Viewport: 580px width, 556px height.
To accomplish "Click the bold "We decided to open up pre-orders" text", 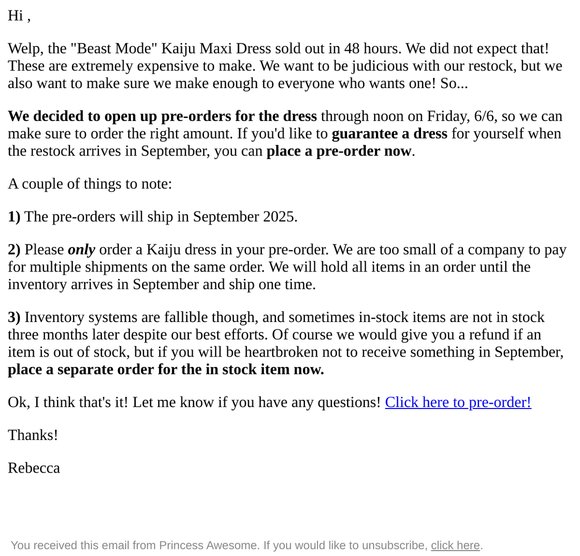I will pyautogui.click(x=115, y=116).
